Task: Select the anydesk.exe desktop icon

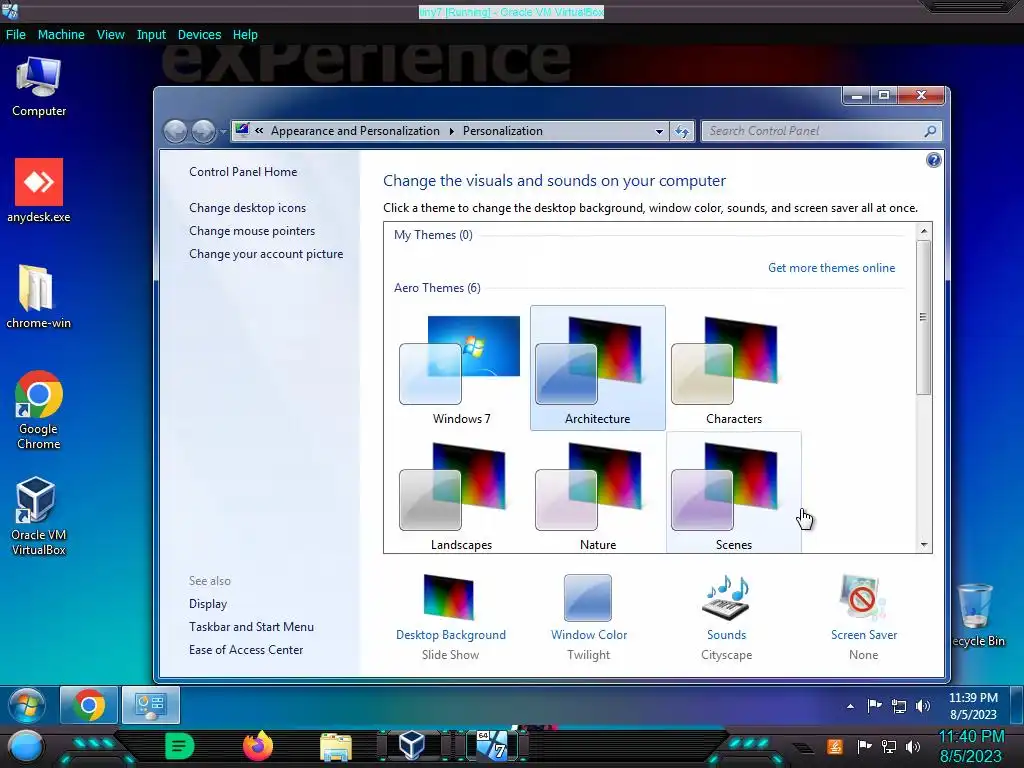Action: pyautogui.click(x=39, y=190)
